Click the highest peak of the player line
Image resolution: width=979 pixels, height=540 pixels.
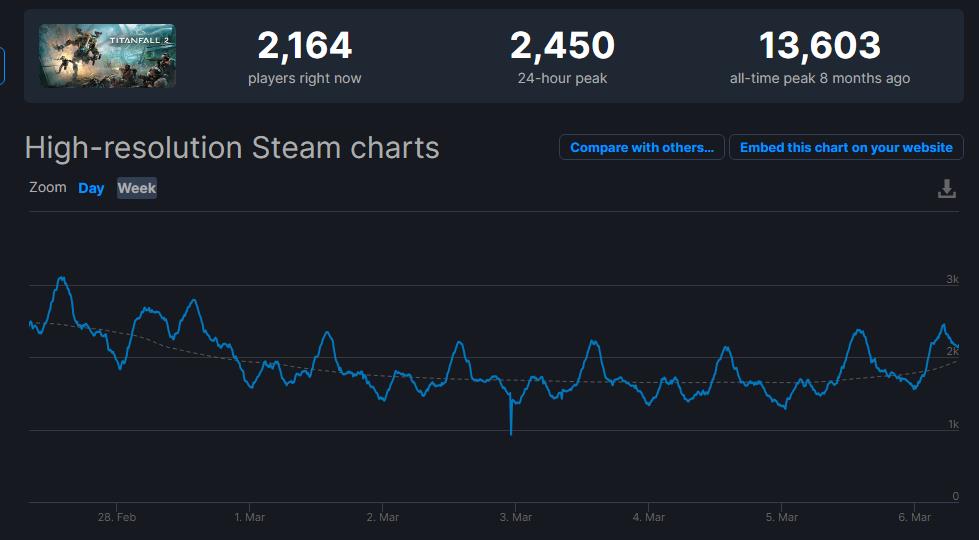pos(61,278)
